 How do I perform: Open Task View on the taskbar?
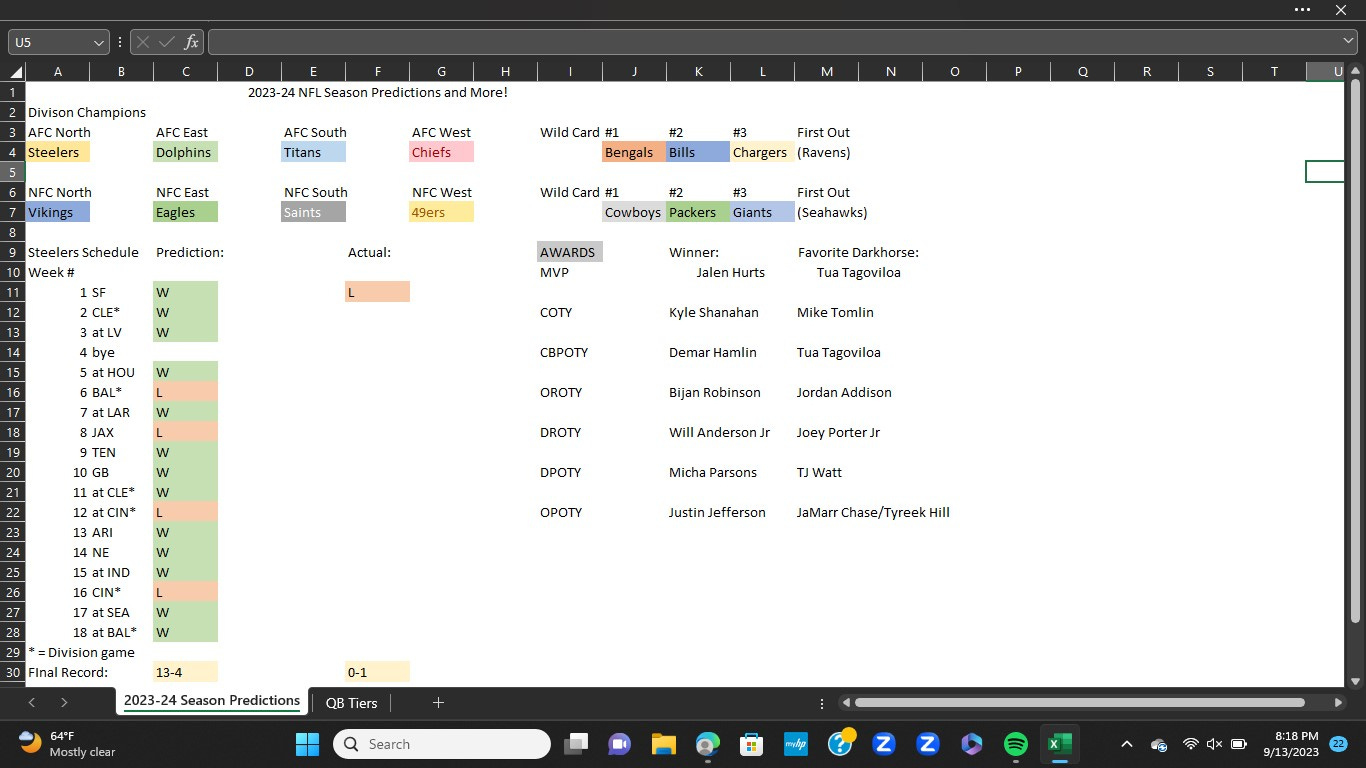pos(576,744)
